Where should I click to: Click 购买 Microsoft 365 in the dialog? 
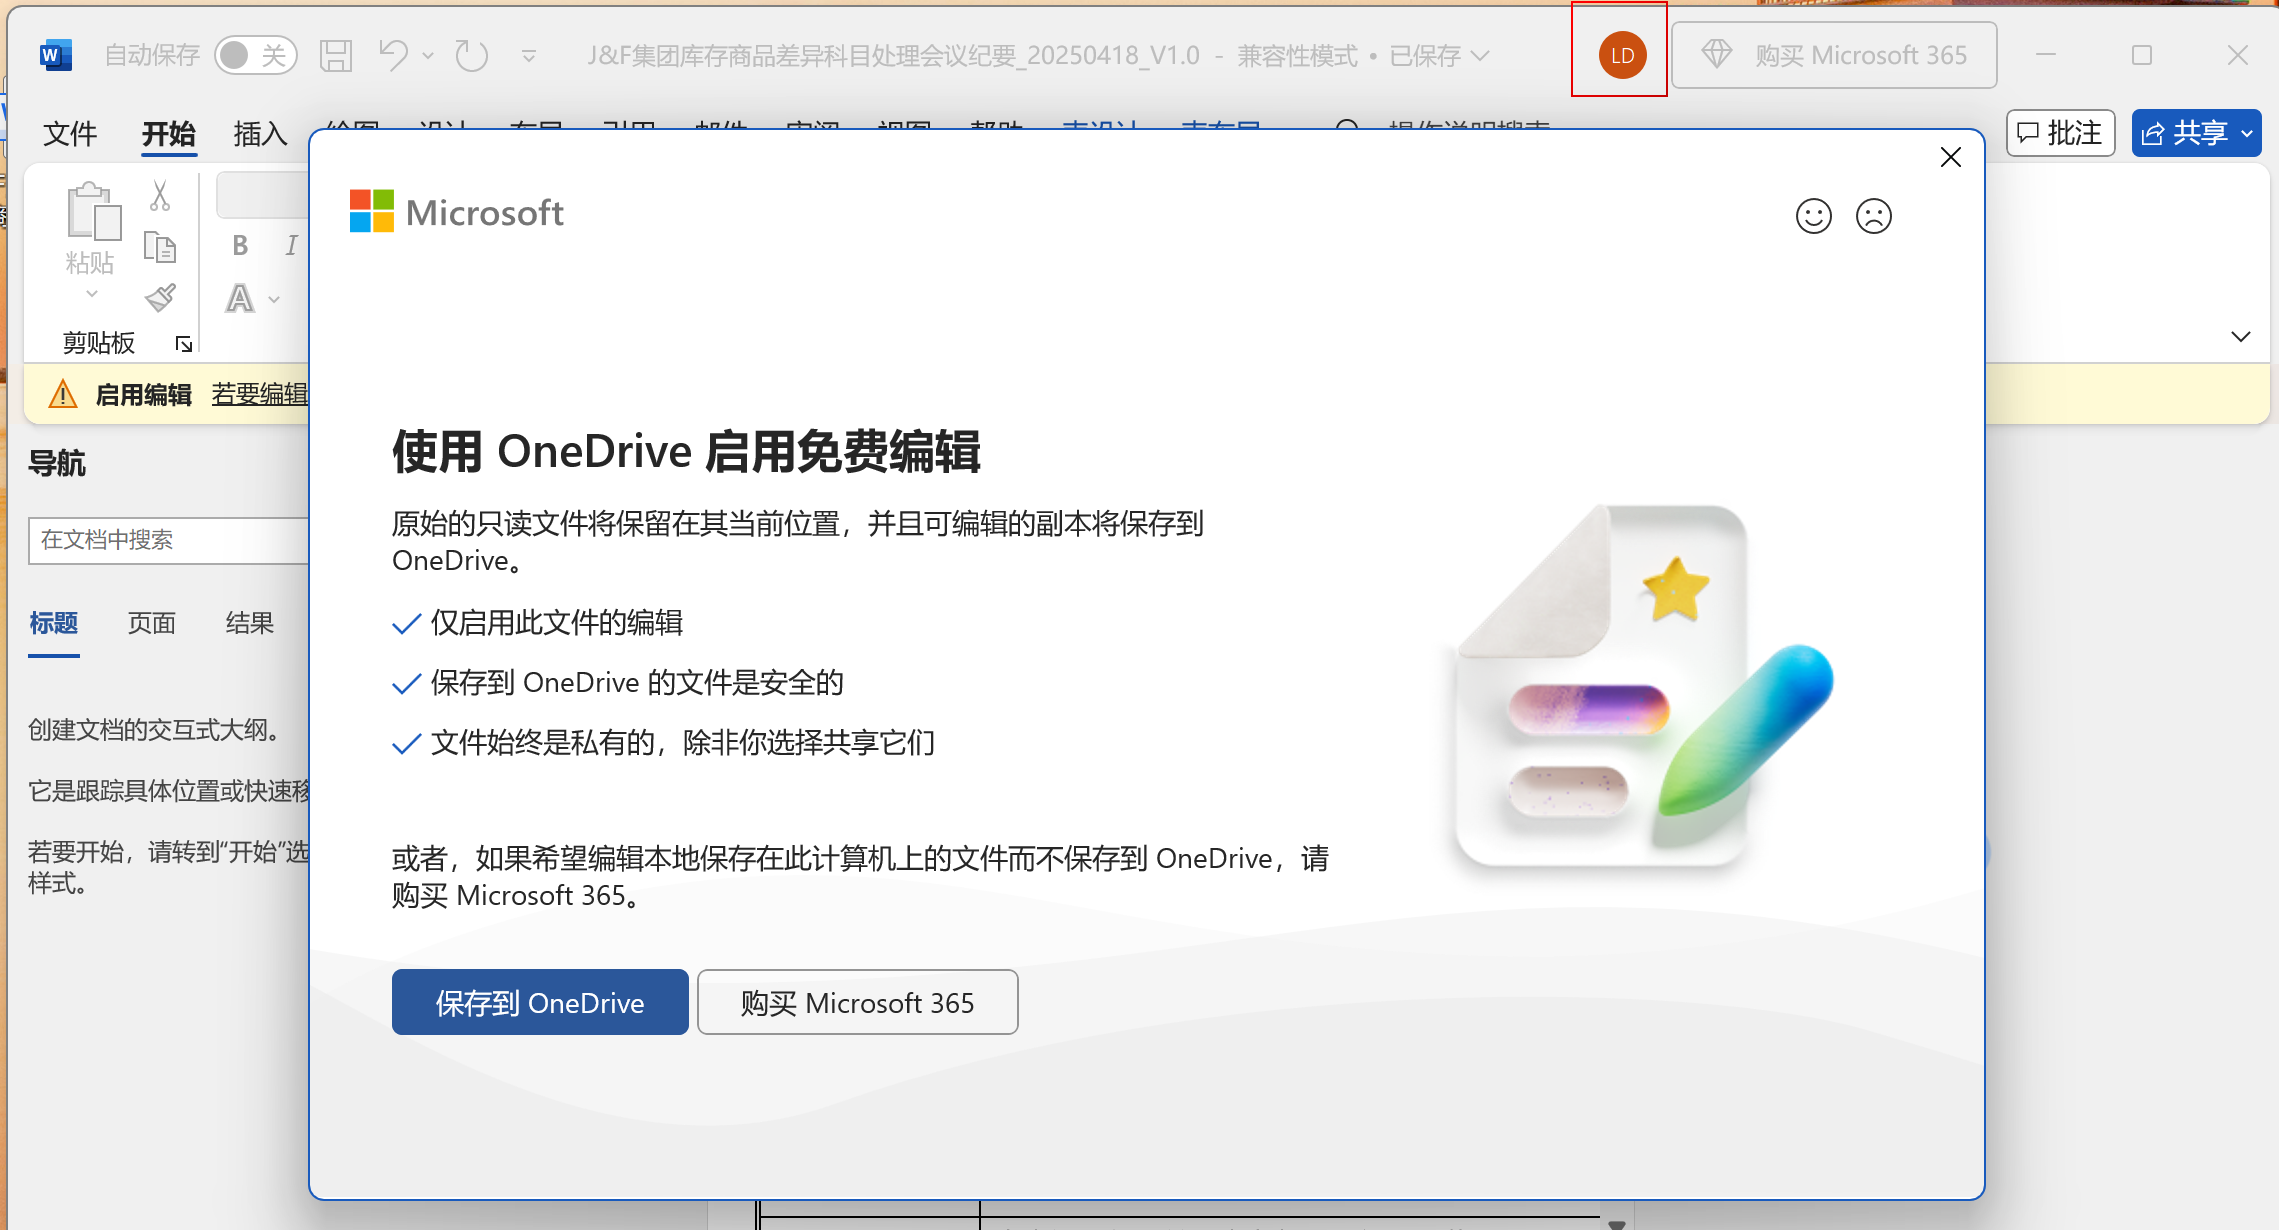pyautogui.click(x=857, y=1002)
